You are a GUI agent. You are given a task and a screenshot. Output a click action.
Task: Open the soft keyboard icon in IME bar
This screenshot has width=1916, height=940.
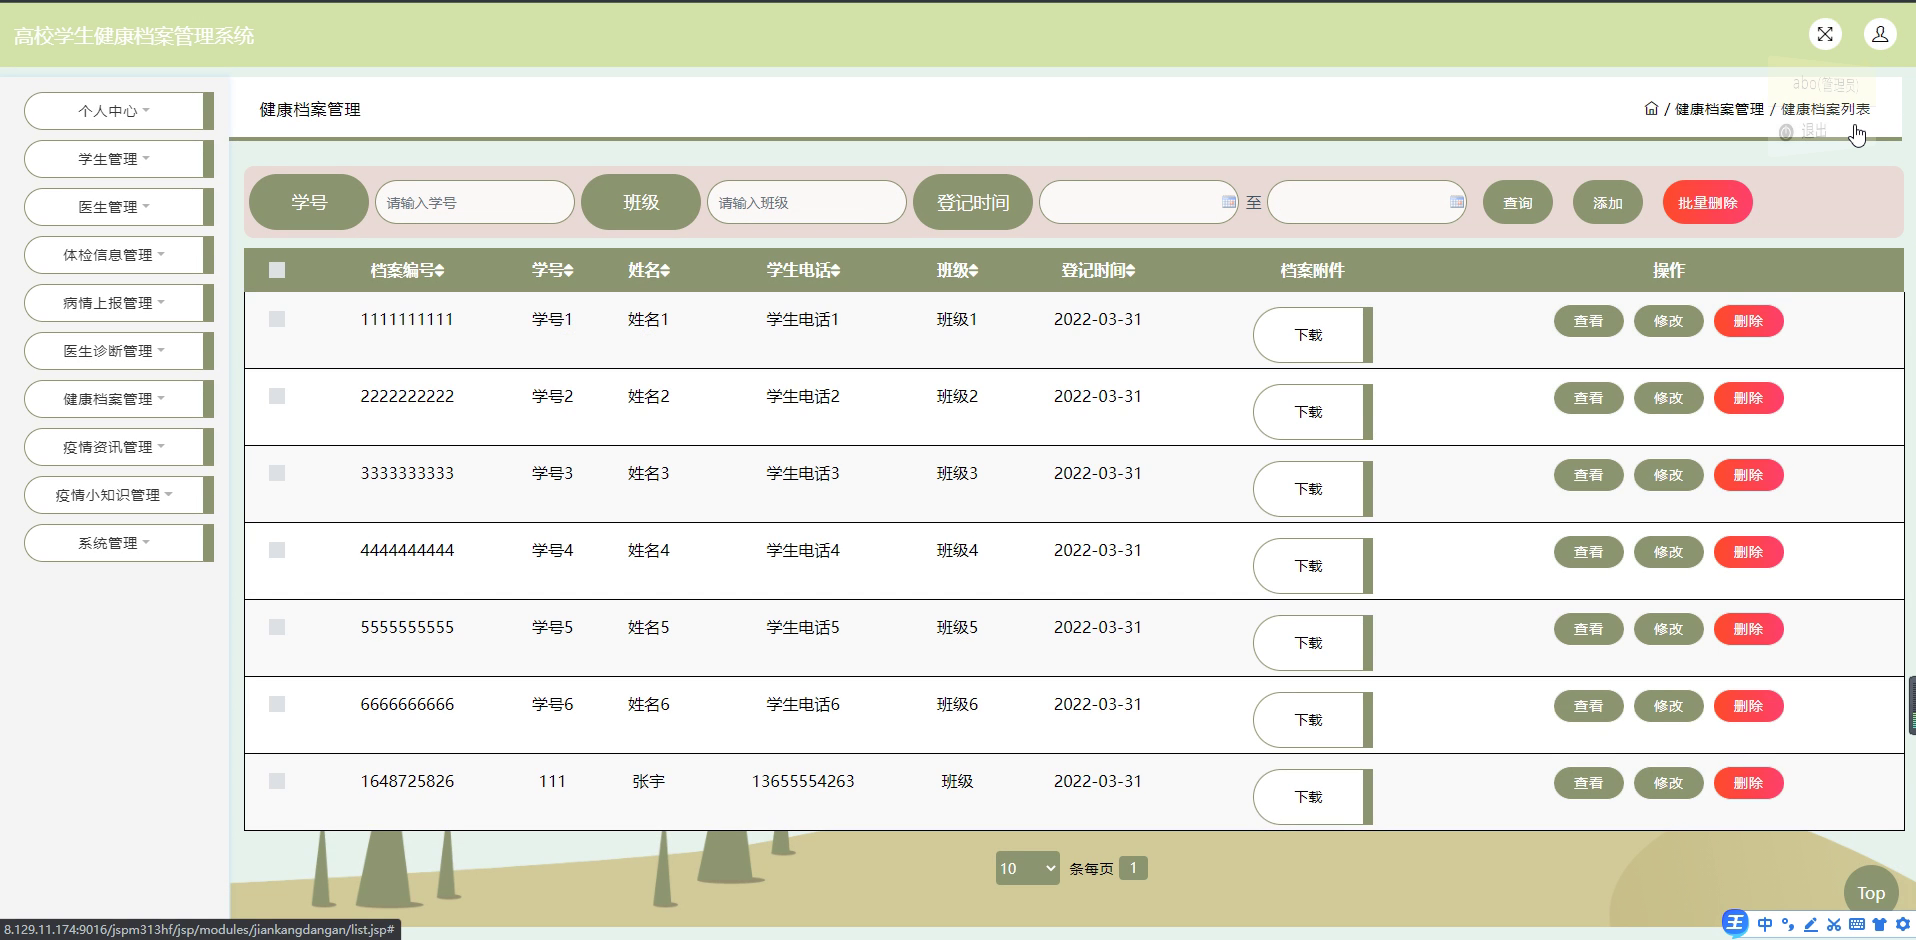coord(1857,924)
